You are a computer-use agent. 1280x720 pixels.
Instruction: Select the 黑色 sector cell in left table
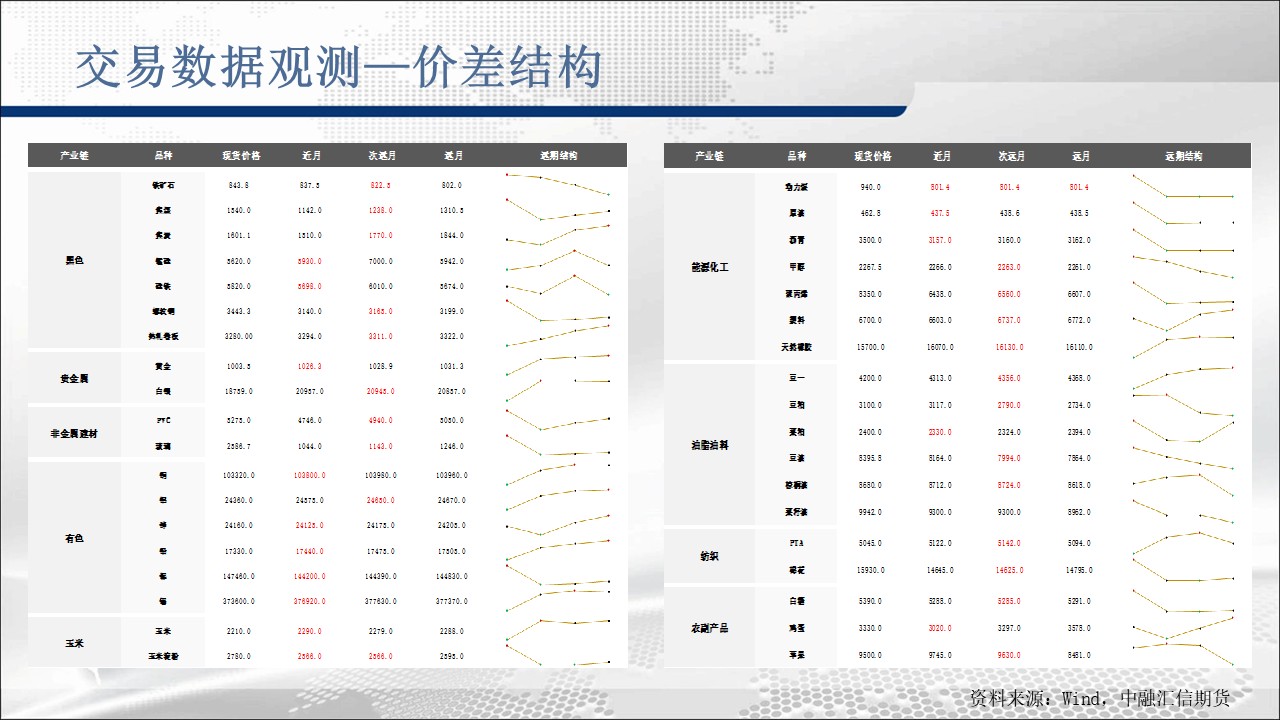pos(75,261)
